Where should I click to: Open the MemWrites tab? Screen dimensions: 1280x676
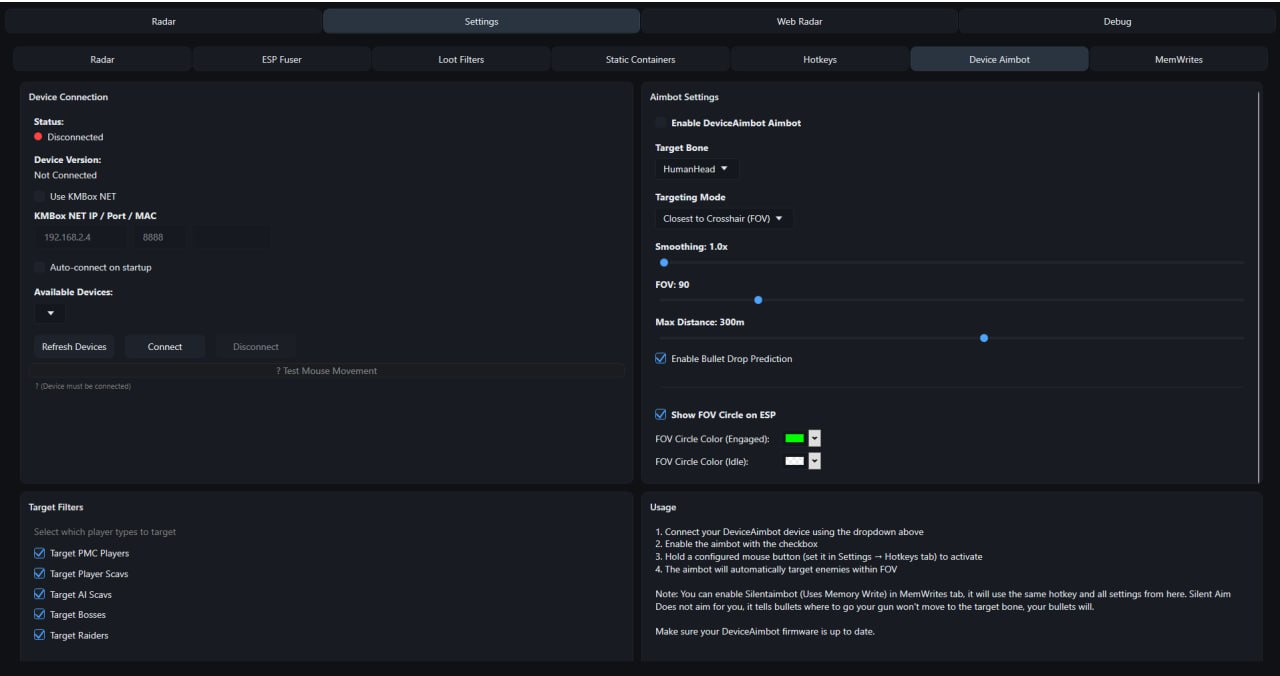1178,60
